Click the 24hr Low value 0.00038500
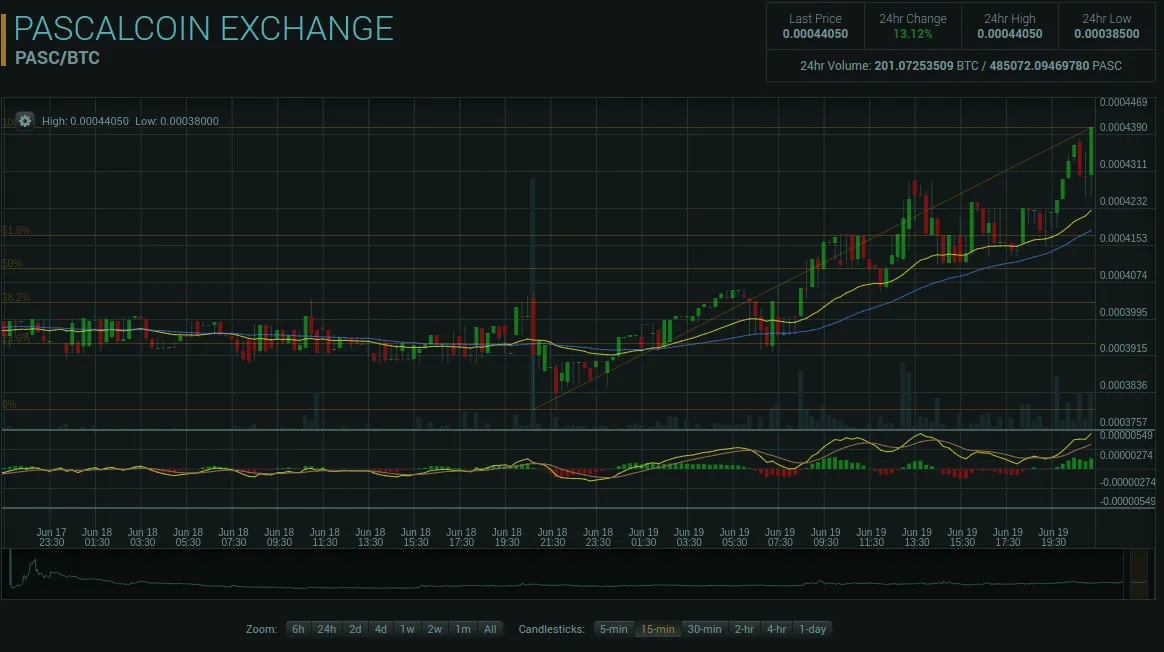1164x652 pixels. 1107,34
